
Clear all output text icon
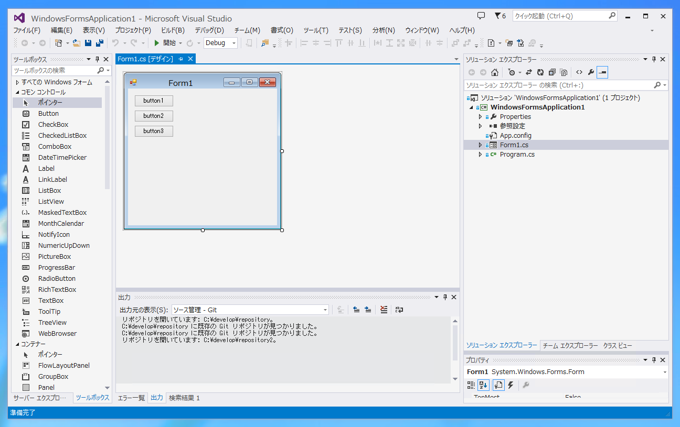pos(384,310)
